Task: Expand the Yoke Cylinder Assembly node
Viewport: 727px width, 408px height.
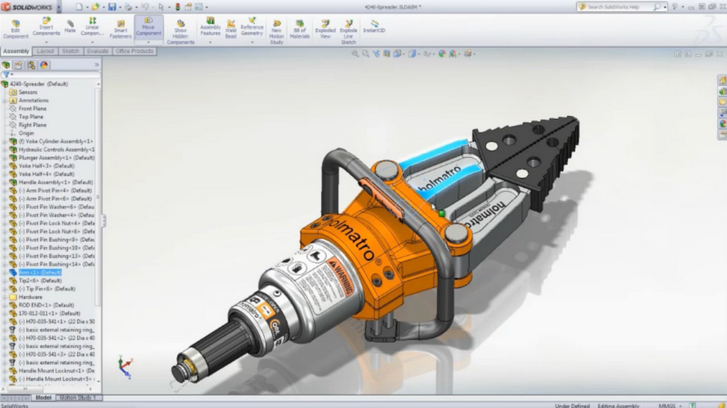Action: point(5,141)
